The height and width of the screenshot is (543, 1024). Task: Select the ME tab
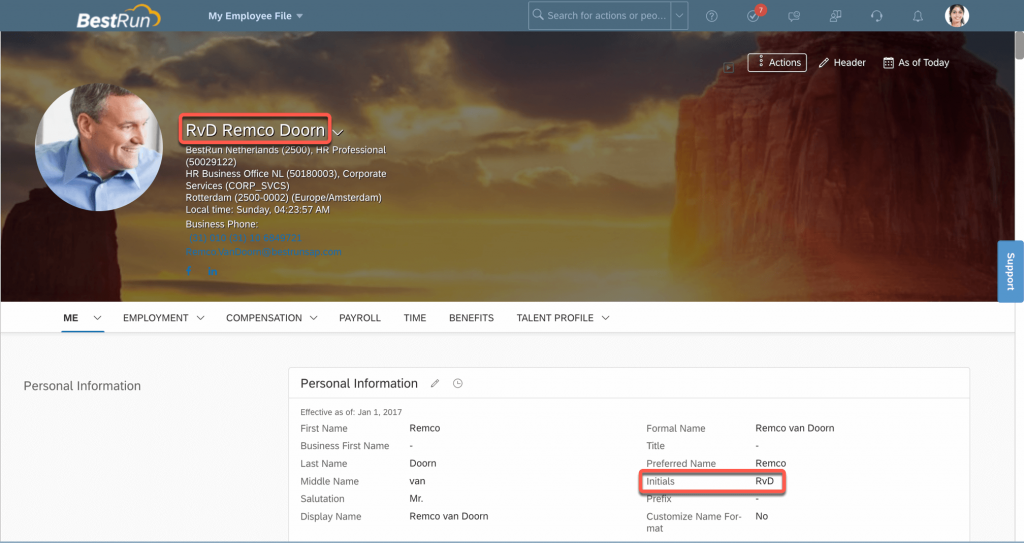tap(71, 318)
